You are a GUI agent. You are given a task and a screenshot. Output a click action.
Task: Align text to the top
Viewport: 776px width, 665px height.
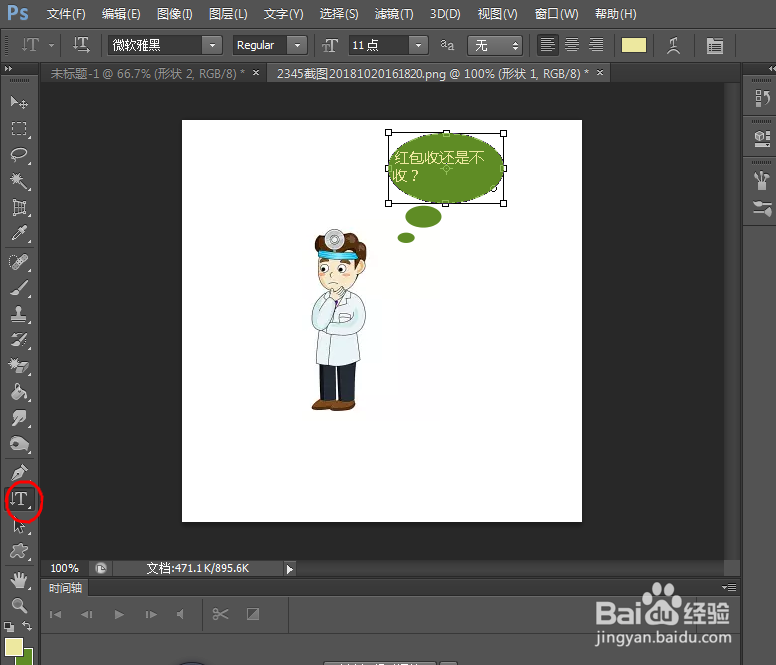pyautogui.click(x=547, y=45)
